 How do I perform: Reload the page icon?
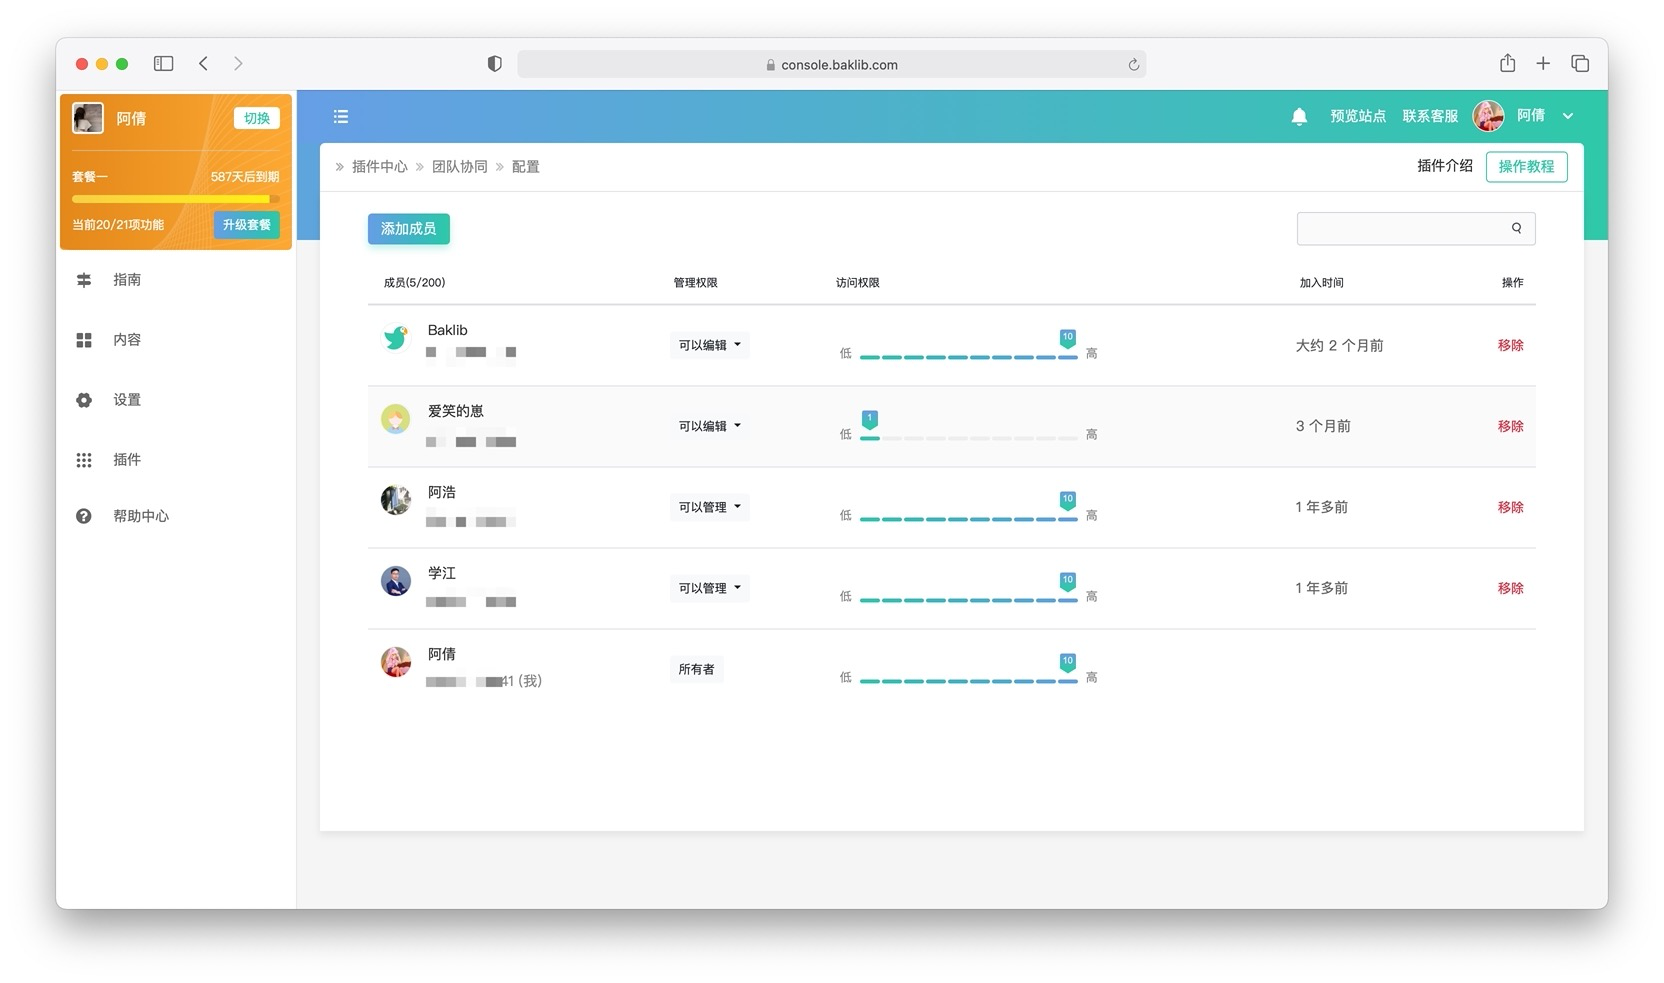(x=1133, y=64)
